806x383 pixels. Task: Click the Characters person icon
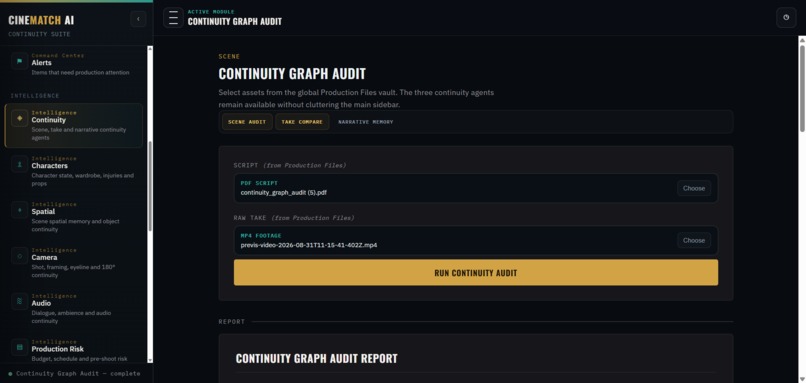20,164
